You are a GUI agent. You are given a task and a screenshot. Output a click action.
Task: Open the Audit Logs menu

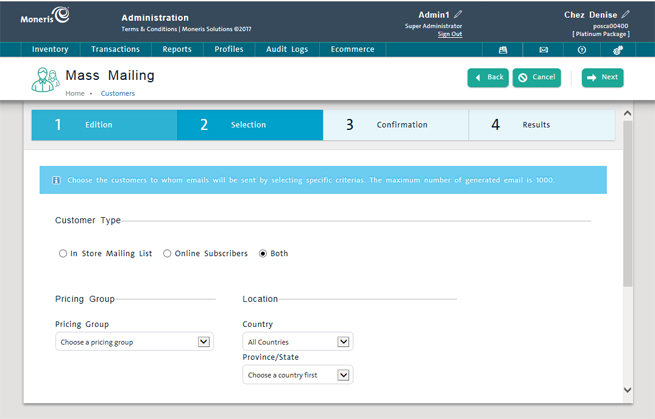click(x=287, y=49)
